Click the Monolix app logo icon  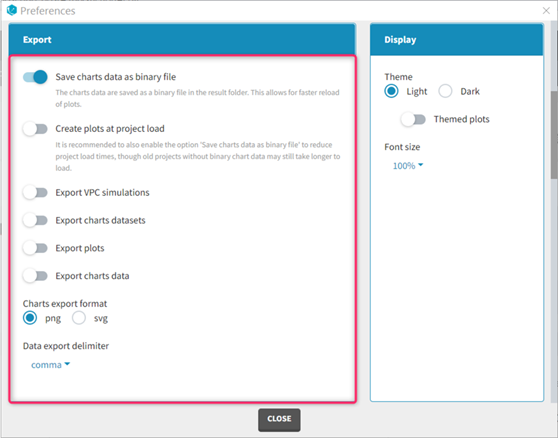click(x=12, y=10)
